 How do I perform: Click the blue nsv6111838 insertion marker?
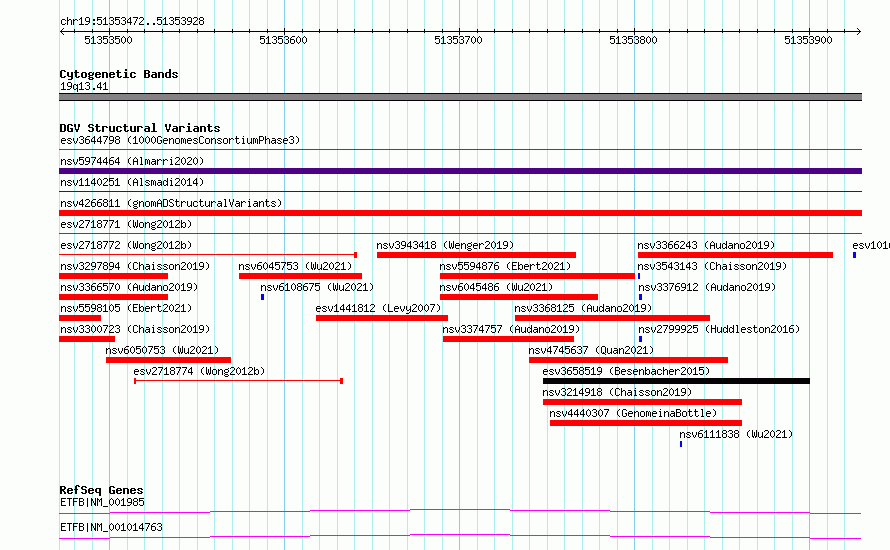pos(681,444)
